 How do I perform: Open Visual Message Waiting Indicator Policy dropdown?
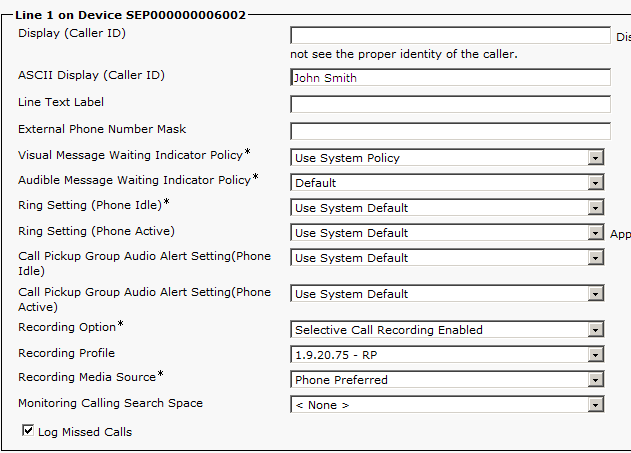coord(596,158)
